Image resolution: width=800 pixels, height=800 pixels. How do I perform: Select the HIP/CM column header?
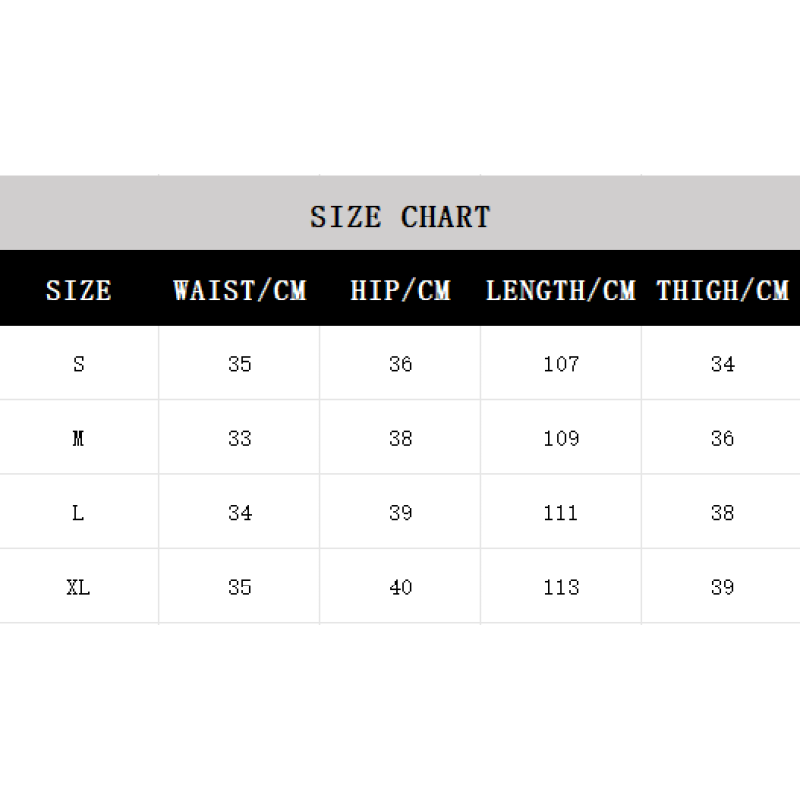coord(400,290)
